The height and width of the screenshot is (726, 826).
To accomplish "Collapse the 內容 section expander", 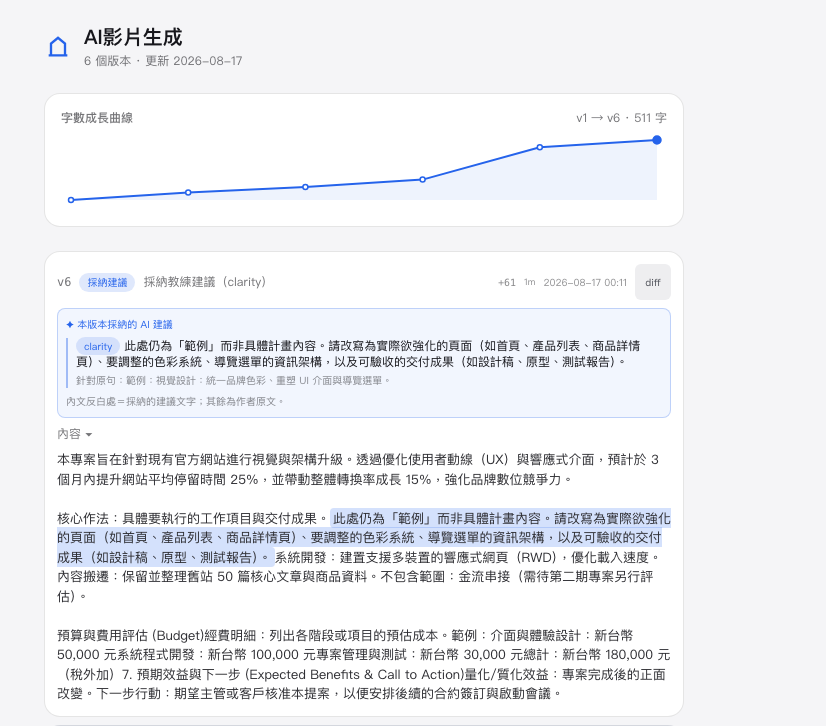I will coord(75,434).
